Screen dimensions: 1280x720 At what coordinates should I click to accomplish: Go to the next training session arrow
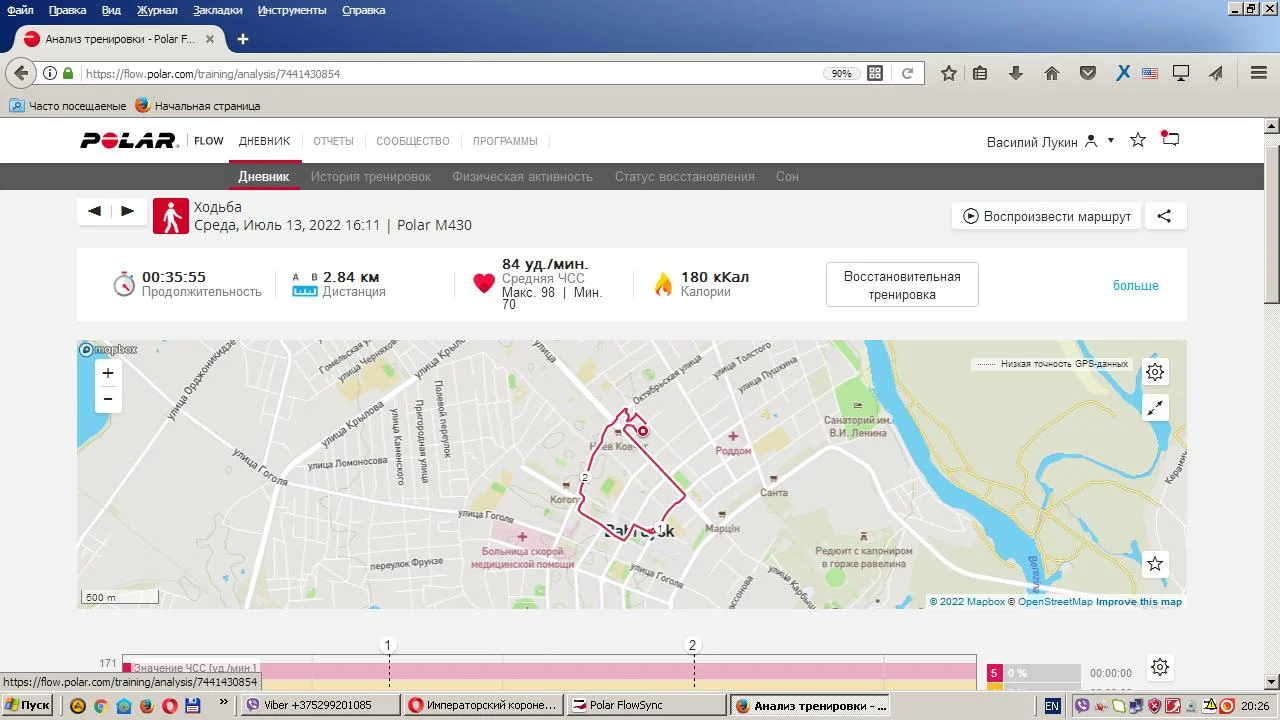point(128,211)
